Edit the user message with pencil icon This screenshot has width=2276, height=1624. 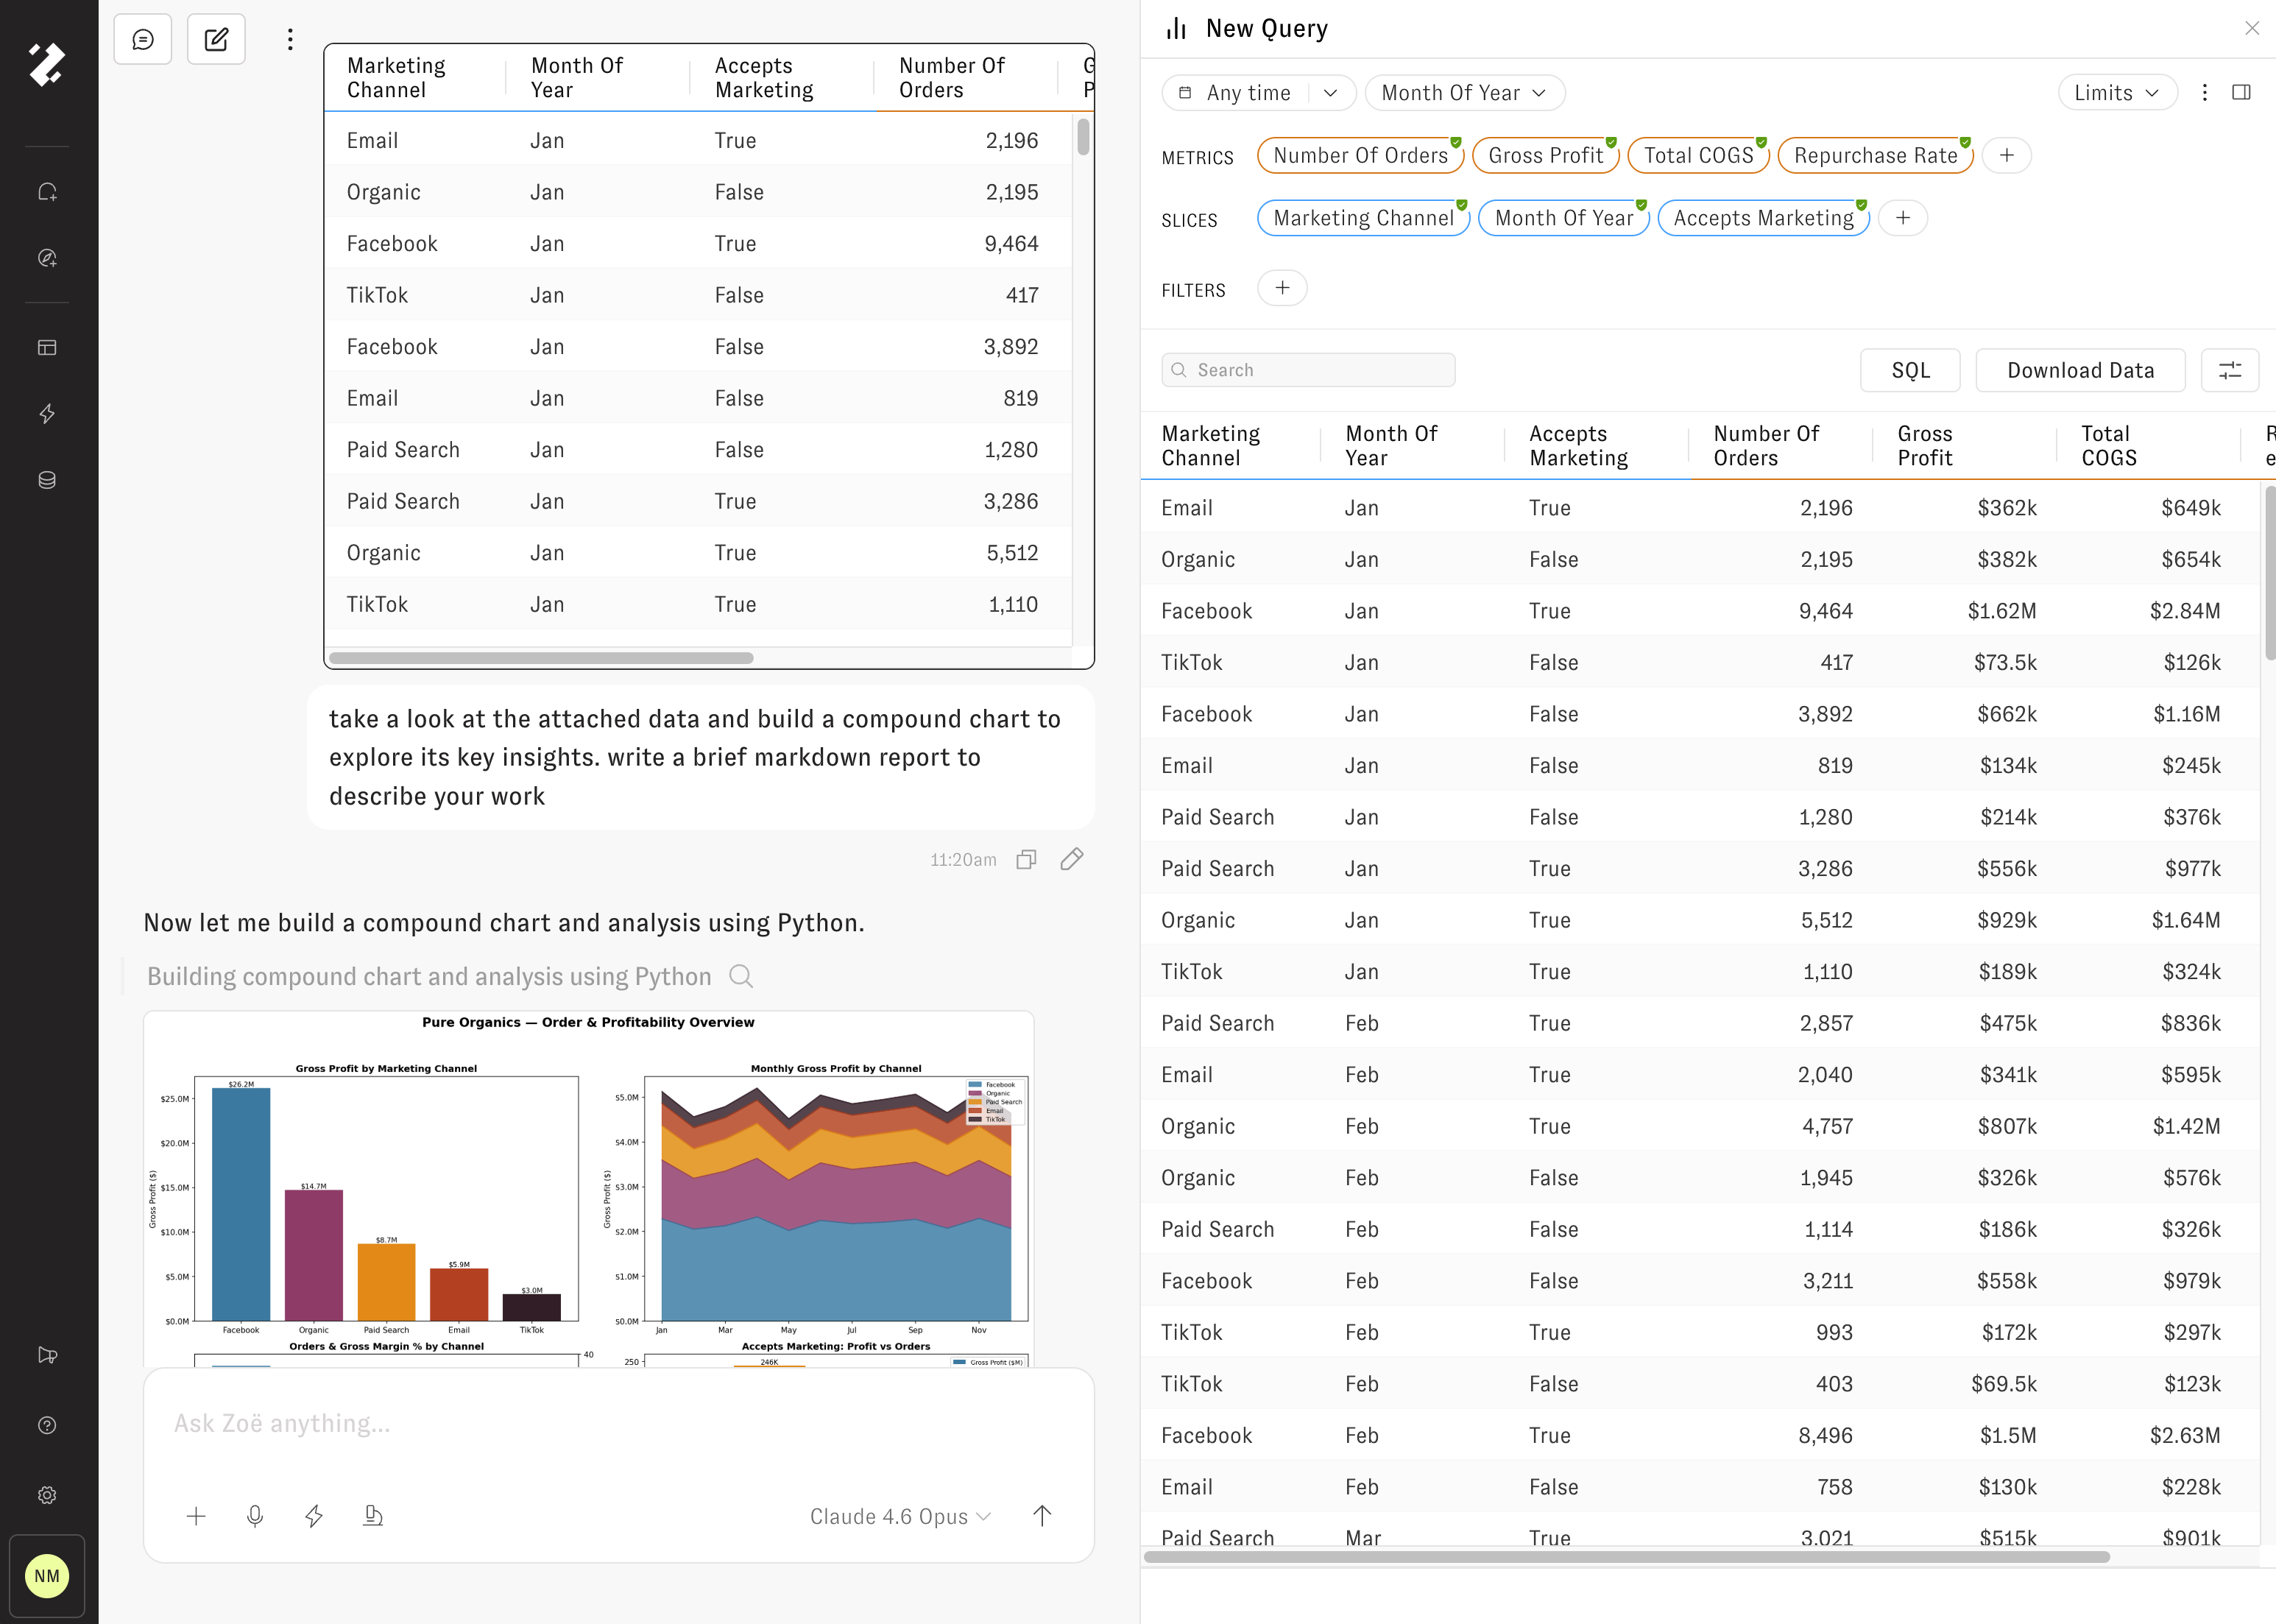click(1072, 860)
